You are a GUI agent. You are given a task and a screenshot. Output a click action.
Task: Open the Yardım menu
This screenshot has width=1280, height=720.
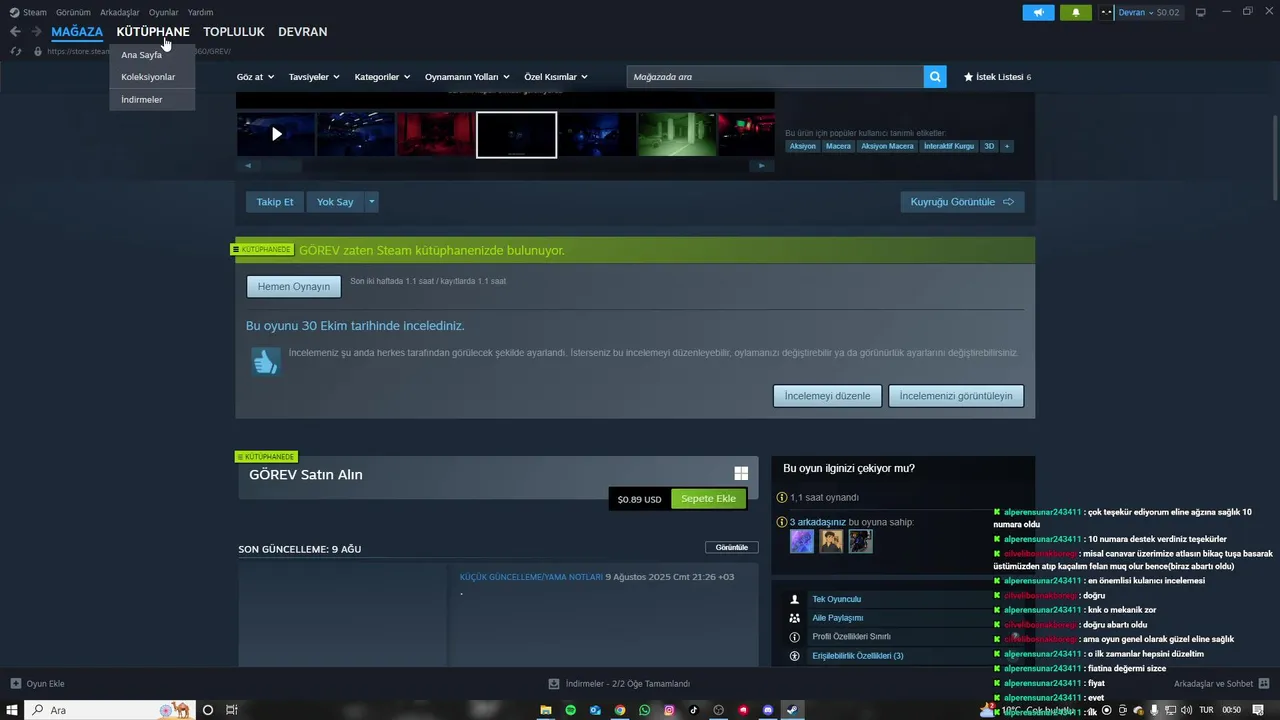coord(200,13)
